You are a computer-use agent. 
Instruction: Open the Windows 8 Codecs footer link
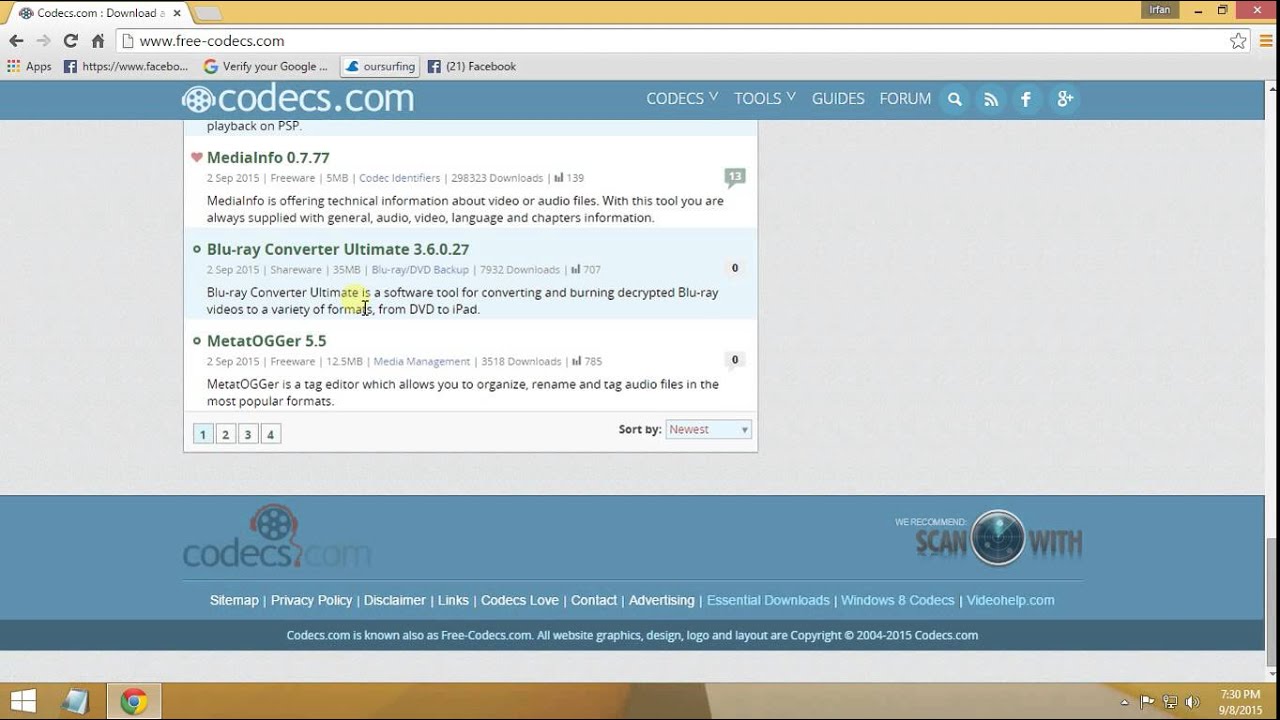[898, 600]
